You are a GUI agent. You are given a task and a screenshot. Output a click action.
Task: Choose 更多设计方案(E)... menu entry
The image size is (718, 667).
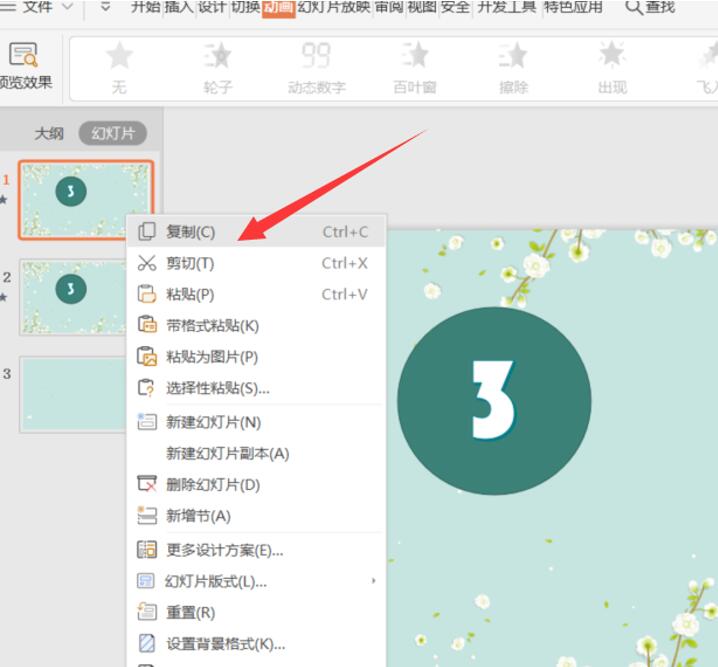pos(256,550)
